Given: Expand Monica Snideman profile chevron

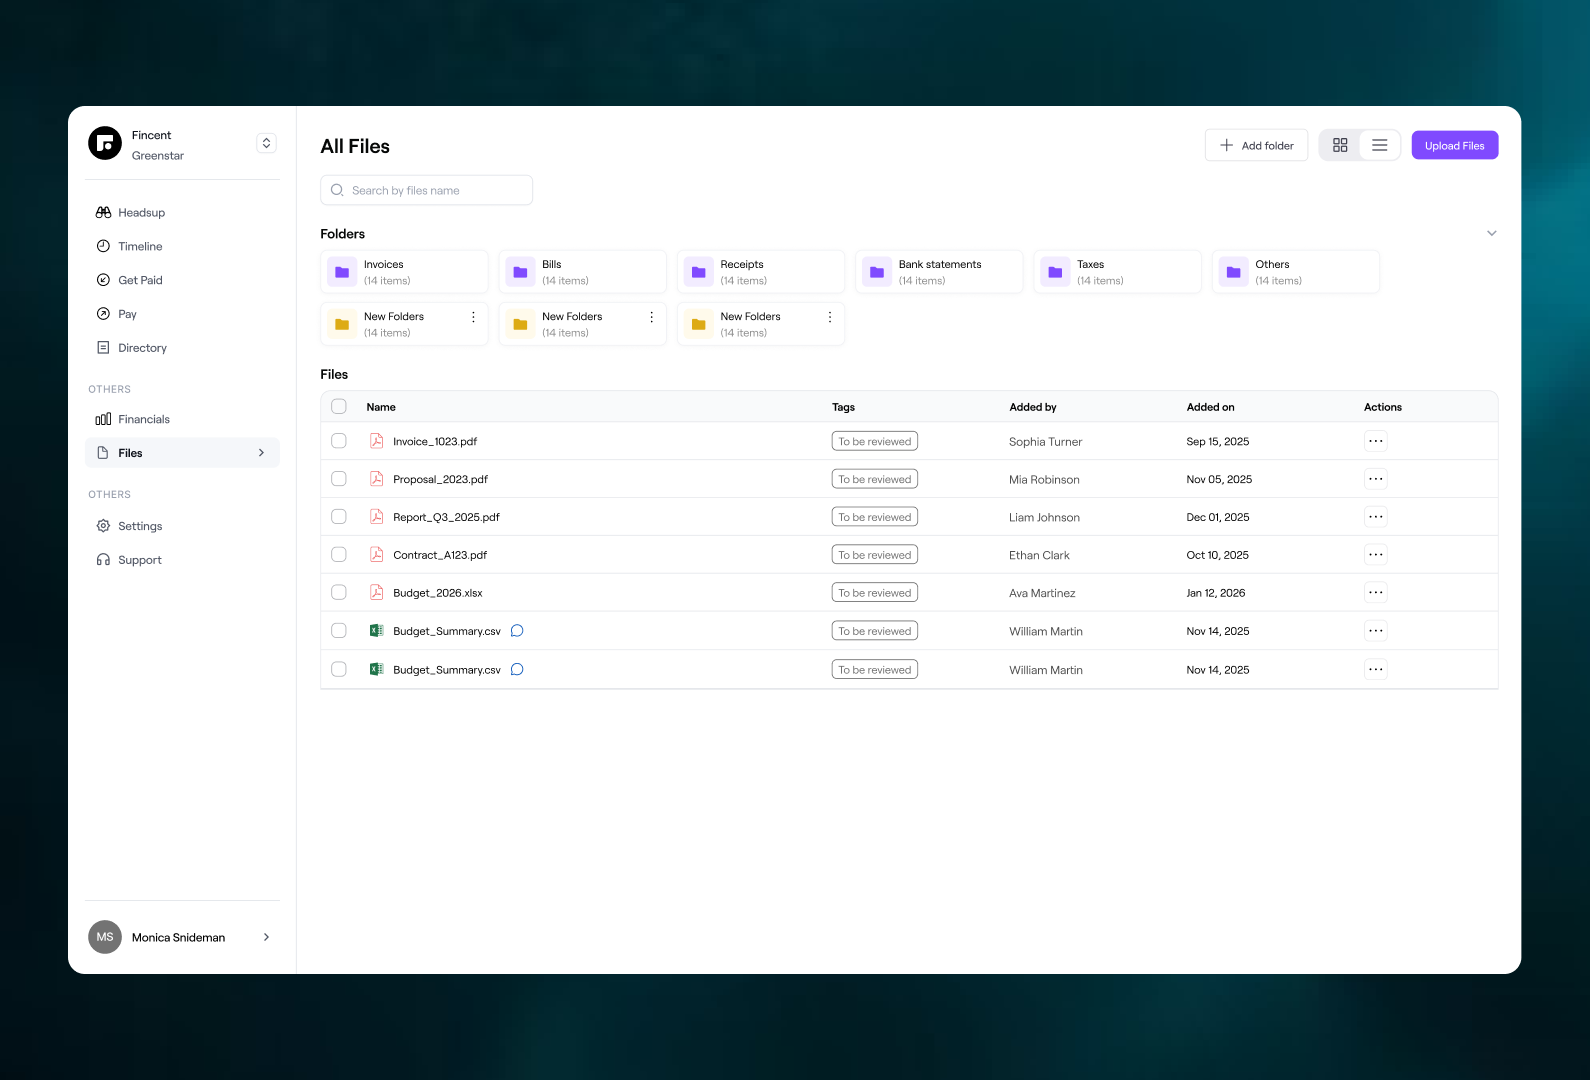Looking at the screenshot, I should (x=266, y=937).
